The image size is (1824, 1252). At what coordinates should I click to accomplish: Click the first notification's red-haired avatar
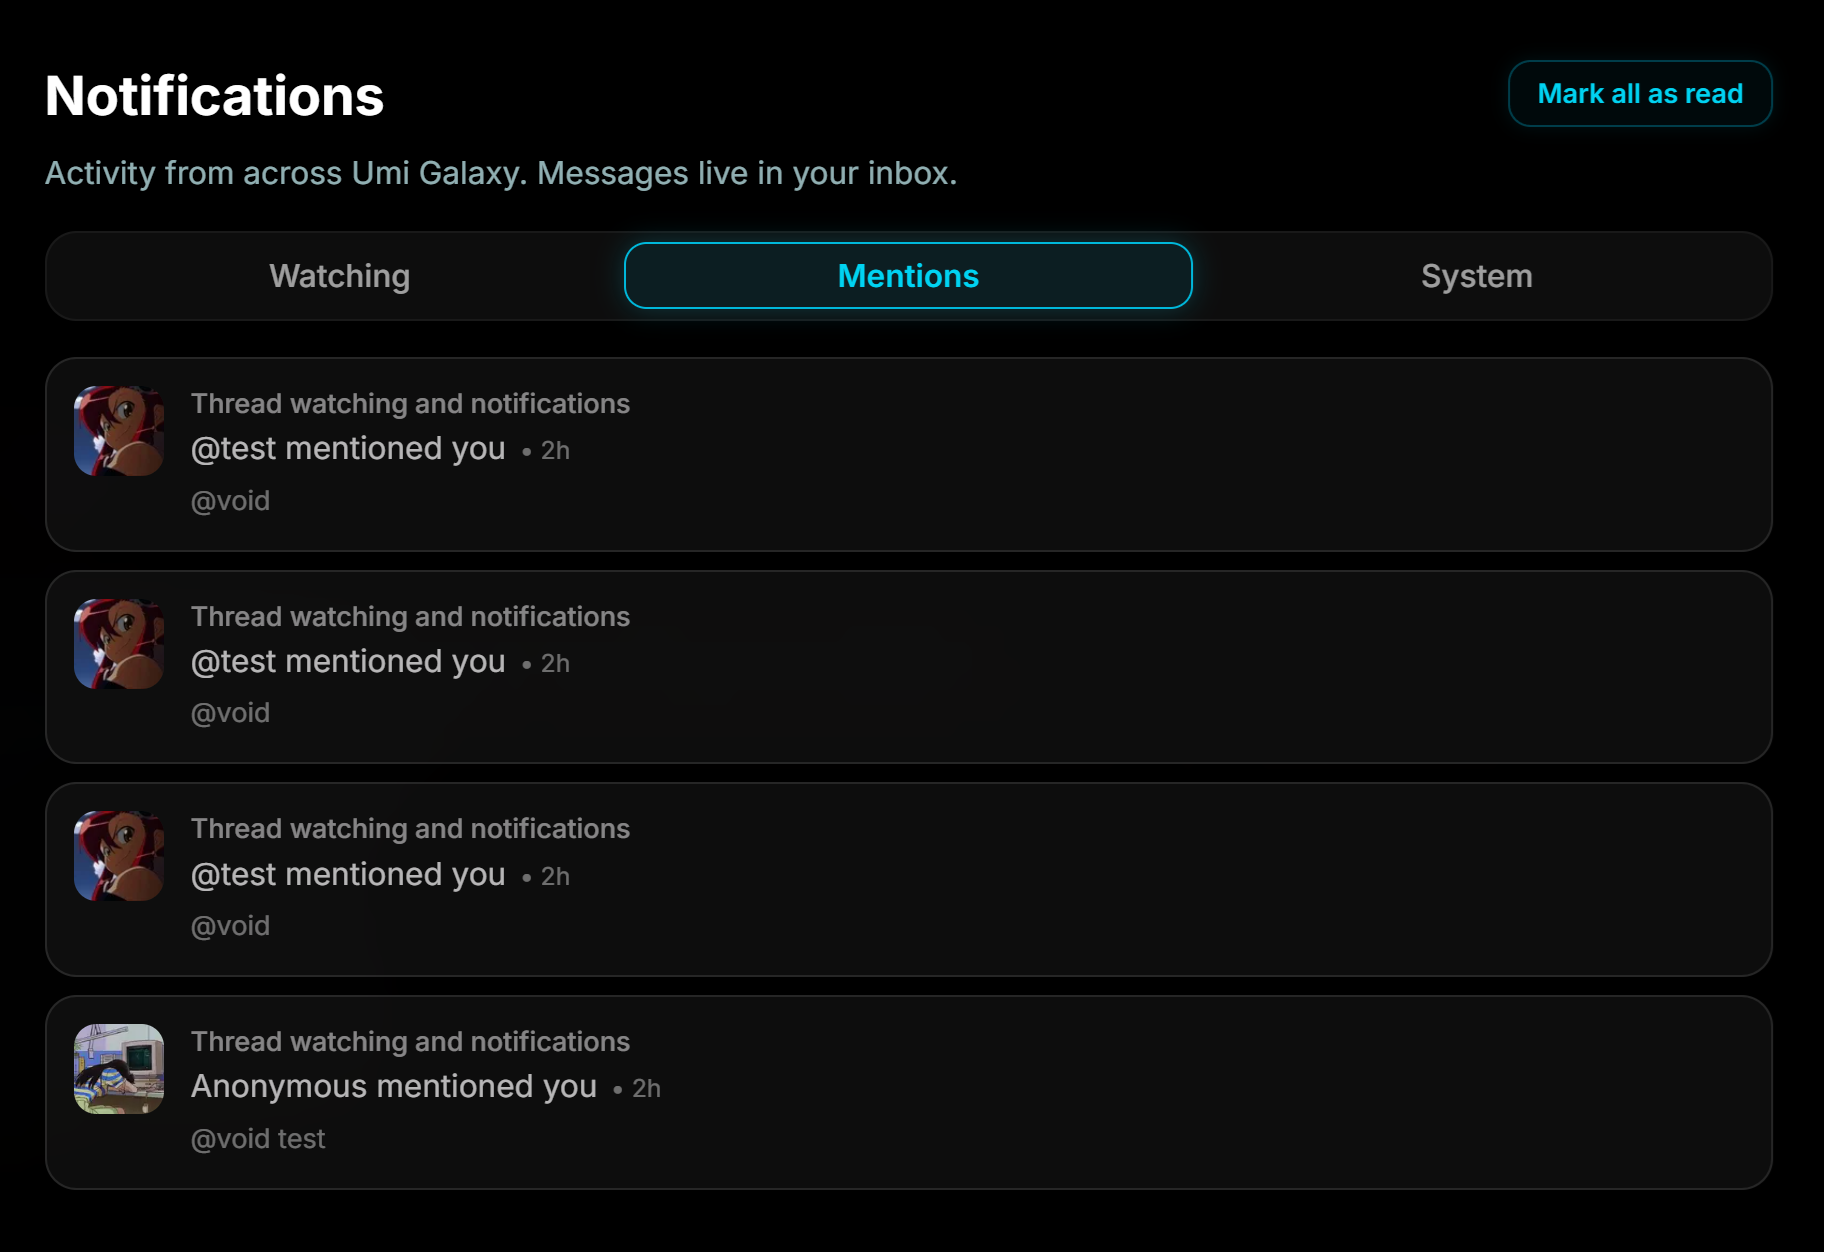(x=119, y=431)
